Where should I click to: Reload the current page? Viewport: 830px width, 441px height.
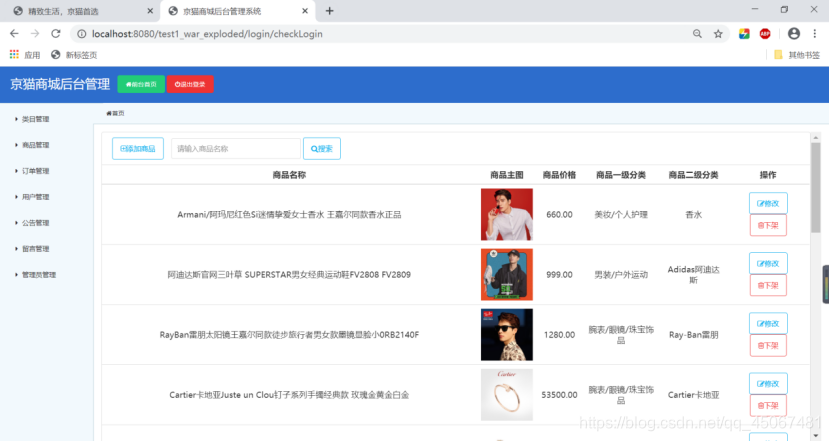[x=56, y=34]
